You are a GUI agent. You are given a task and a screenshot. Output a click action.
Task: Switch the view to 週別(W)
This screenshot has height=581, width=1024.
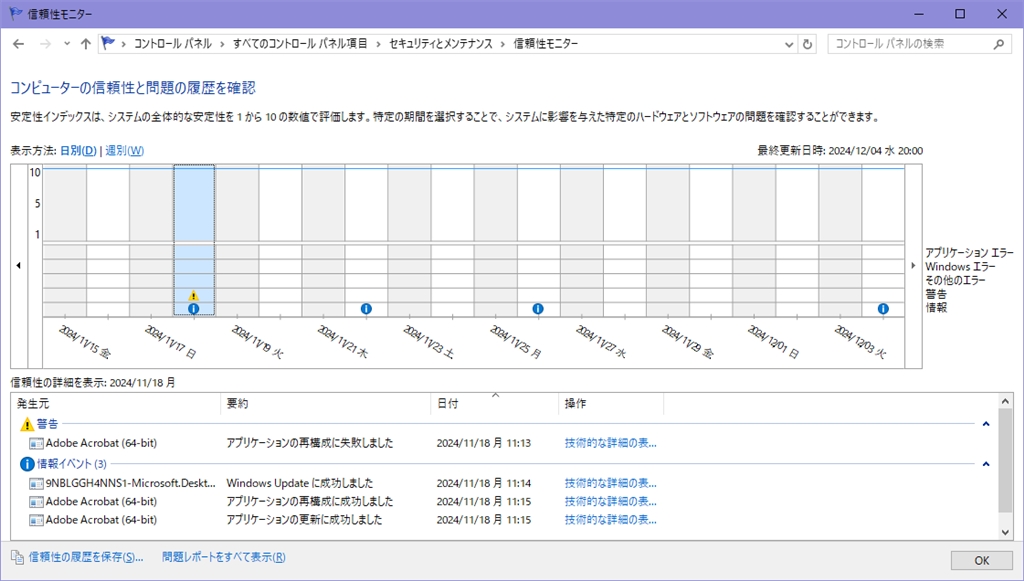tap(124, 151)
